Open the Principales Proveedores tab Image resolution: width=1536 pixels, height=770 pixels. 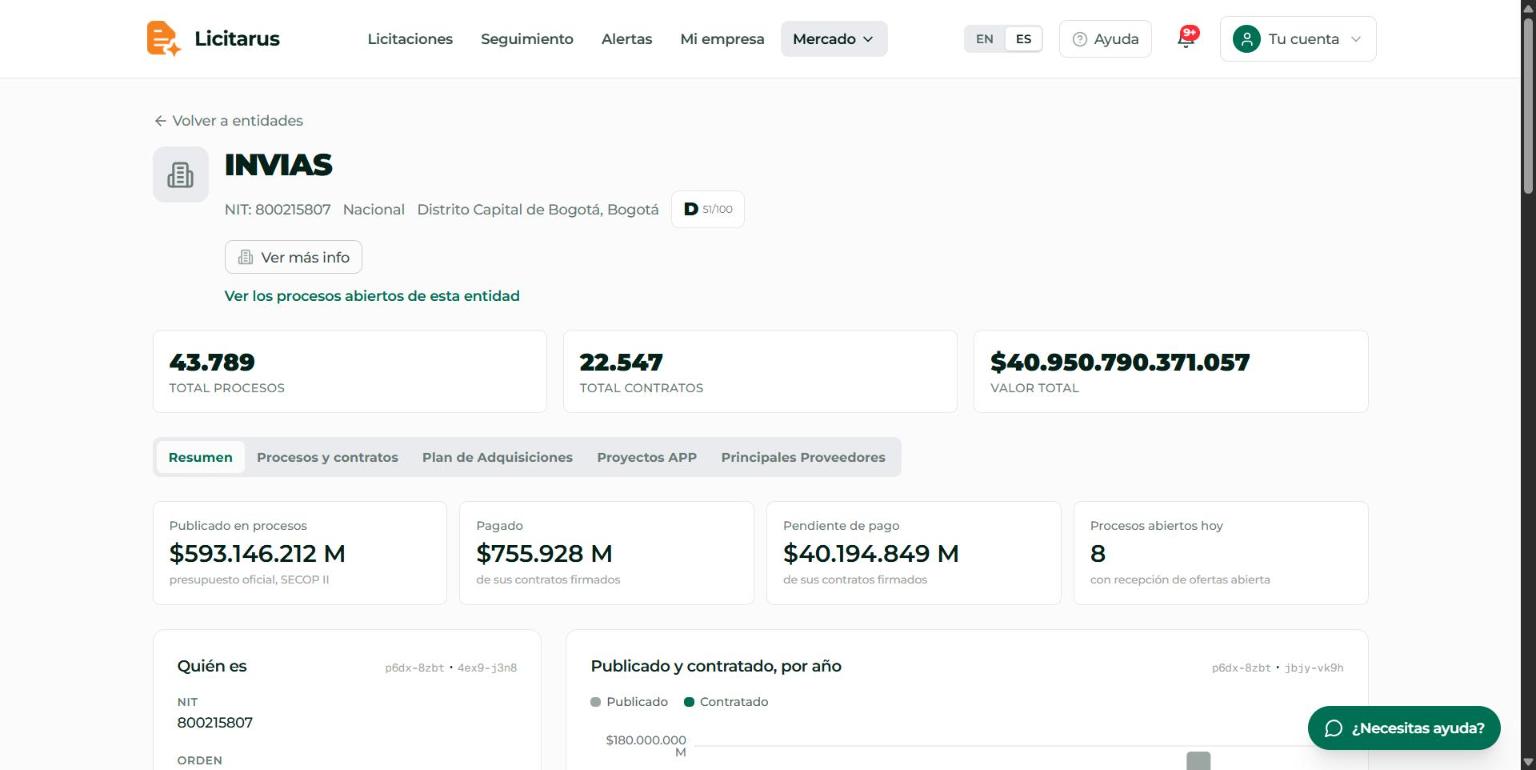(x=803, y=457)
